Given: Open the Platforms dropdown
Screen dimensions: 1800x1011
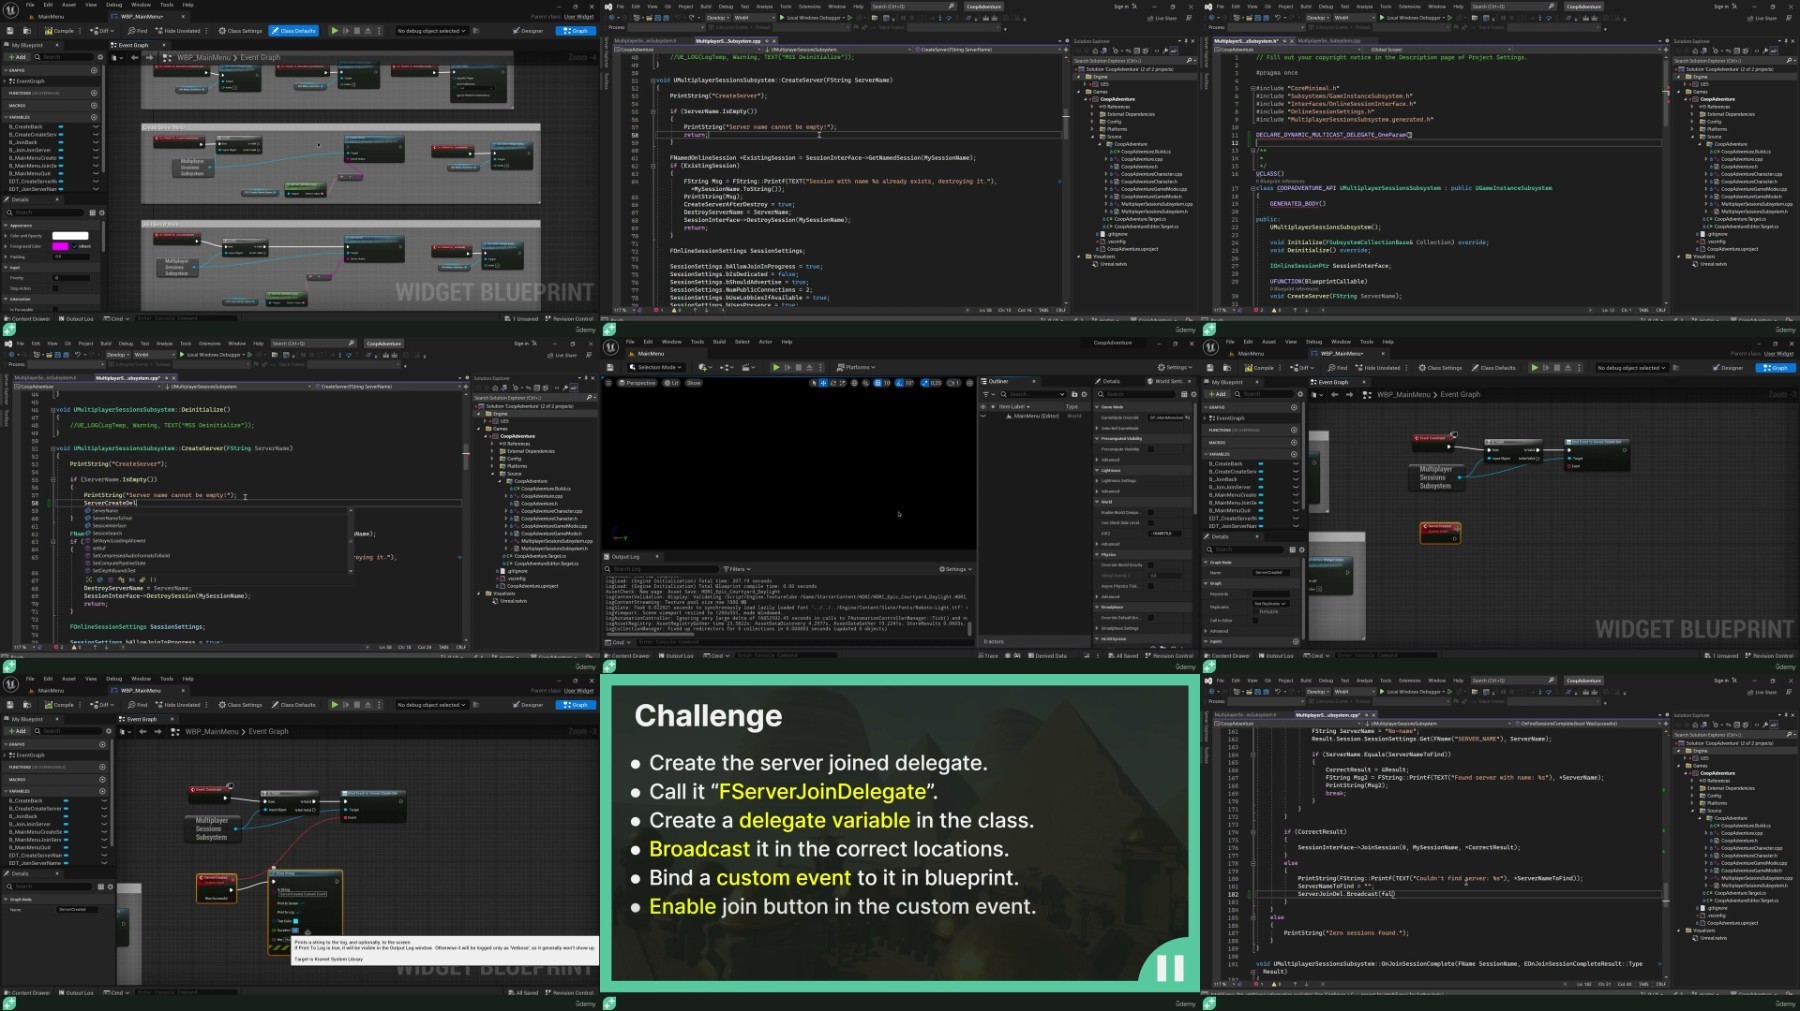Looking at the screenshot, I should (855, 367).
